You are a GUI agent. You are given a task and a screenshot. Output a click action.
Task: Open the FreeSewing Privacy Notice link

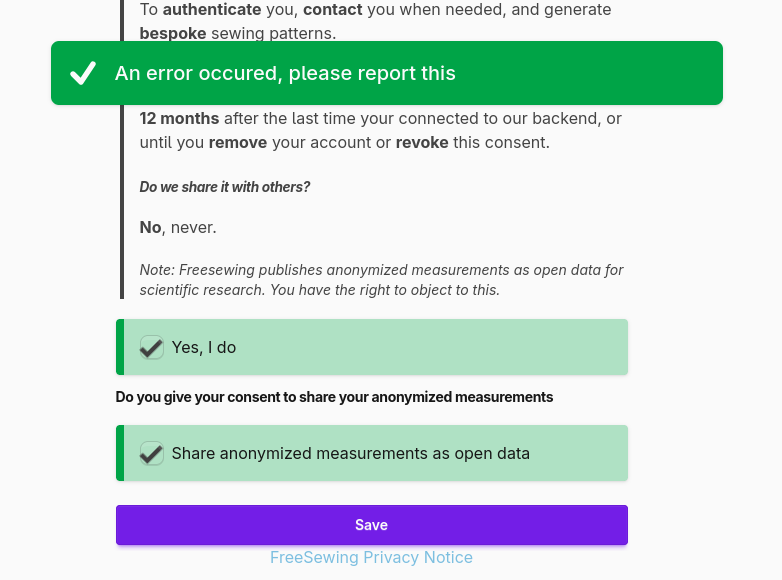click(x=371, y=557)
